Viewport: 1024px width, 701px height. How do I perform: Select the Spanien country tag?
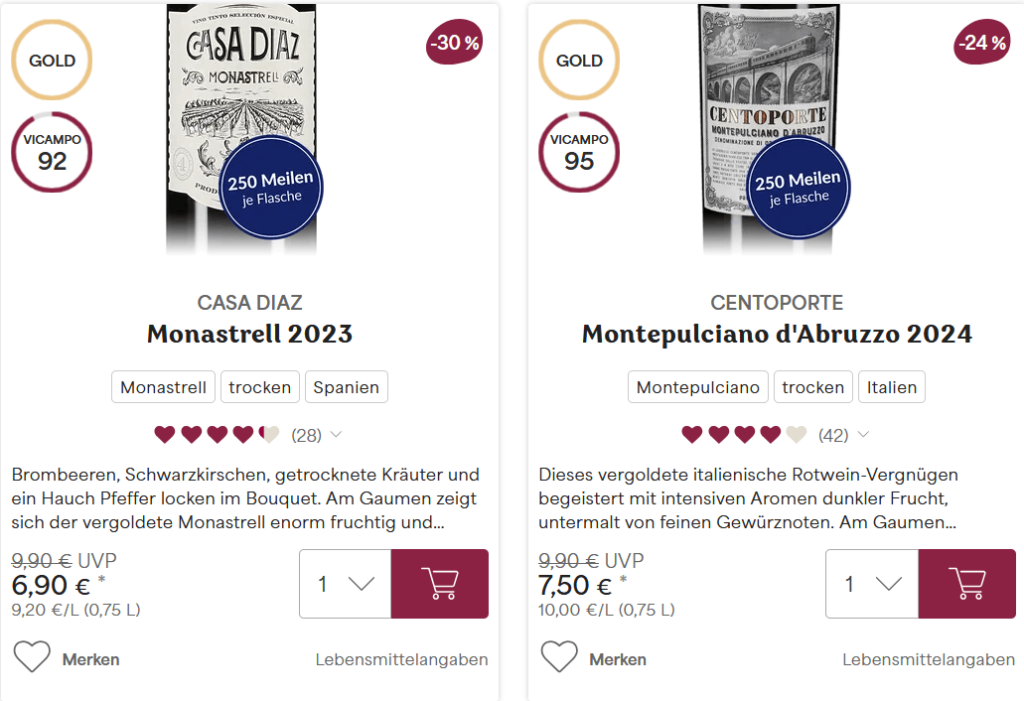(x=346, y=387)
